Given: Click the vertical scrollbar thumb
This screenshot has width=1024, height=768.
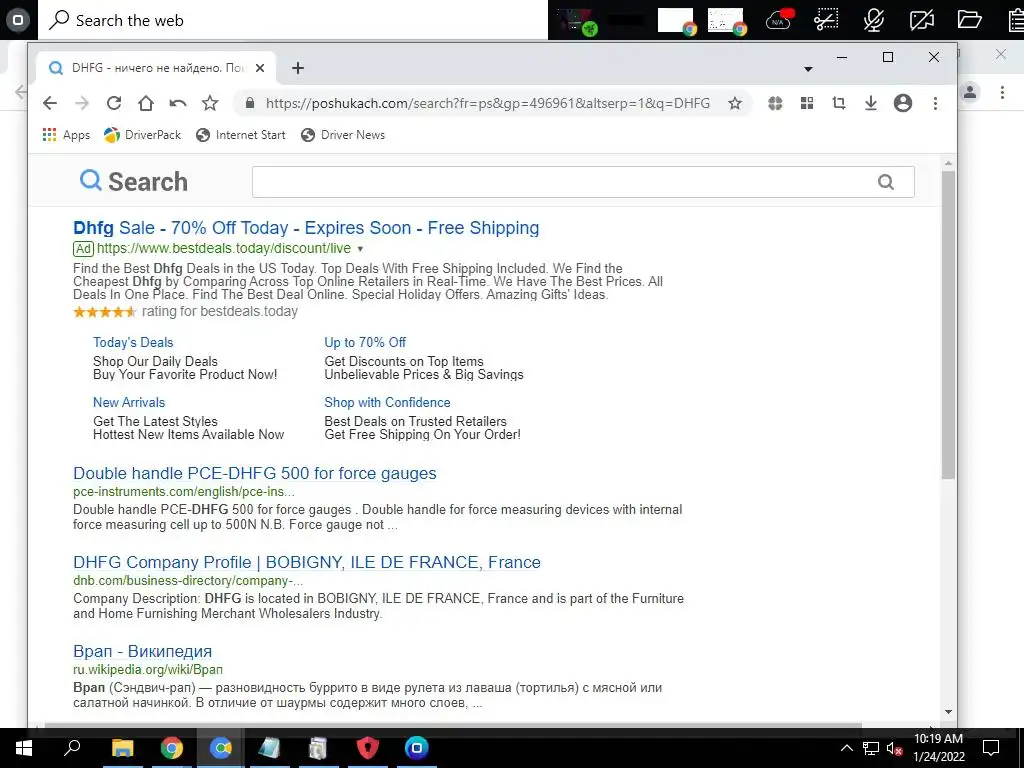Looking at the screenshot, I should point(948,325).
